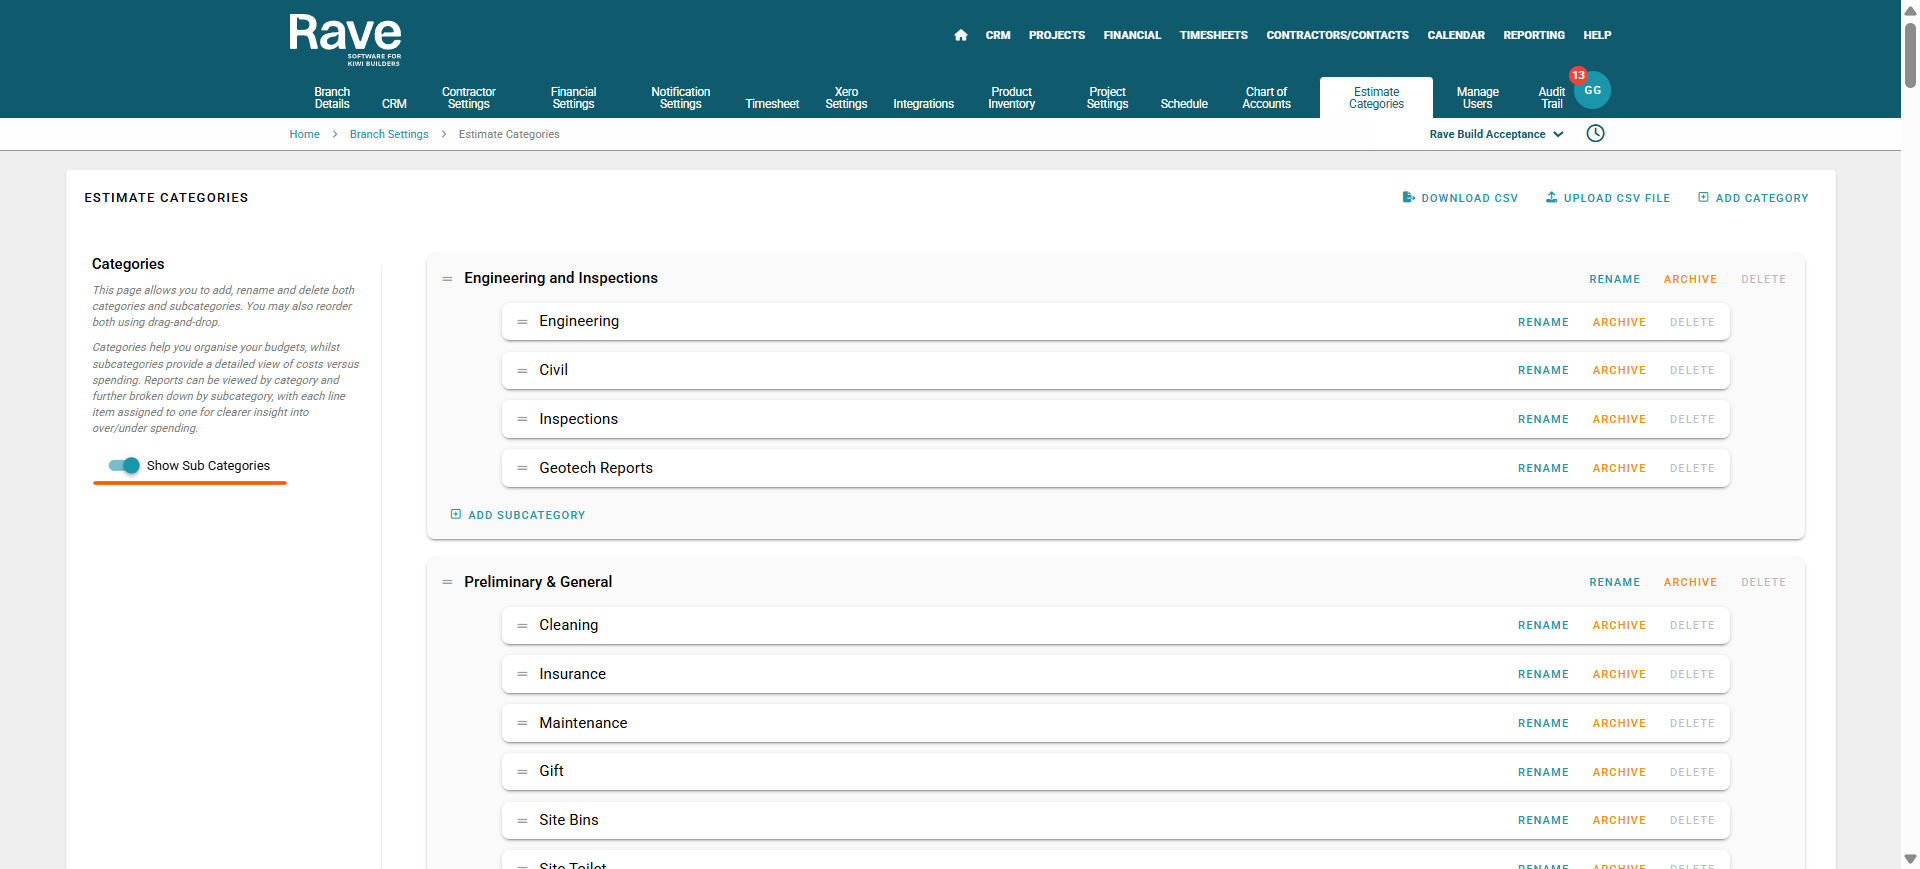Click the page scrollbar down arrow
This screenshot has width=1920, height=869.
[1910, 859]
